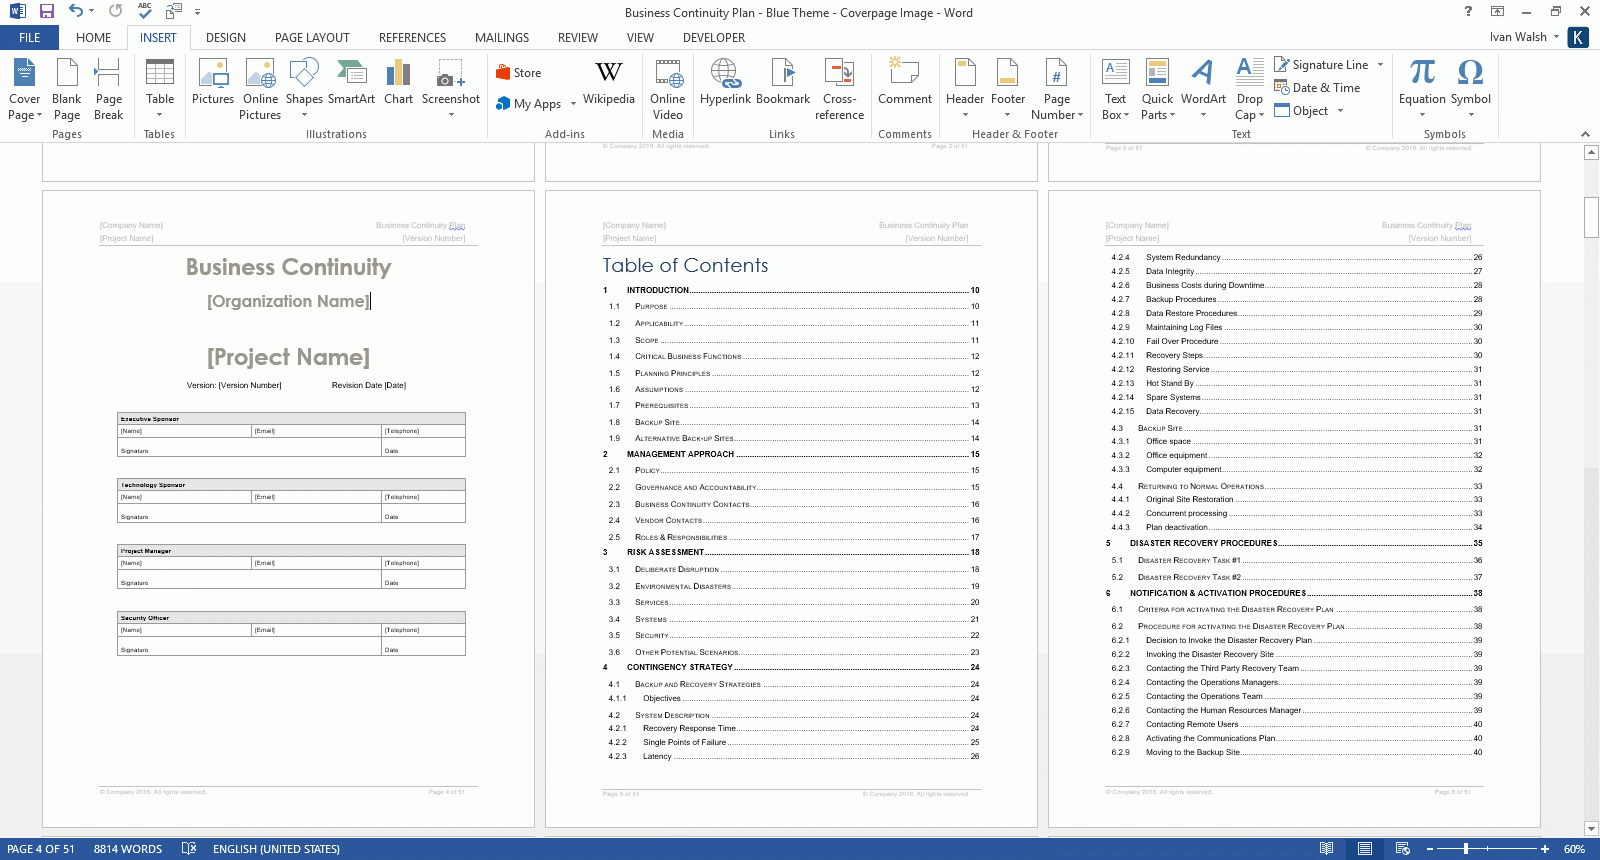This screenshot has width=1600, height=860.
Task: Open the REFERENCES ribbon tab
Action: pyautogui.click(x=412, y=38)
